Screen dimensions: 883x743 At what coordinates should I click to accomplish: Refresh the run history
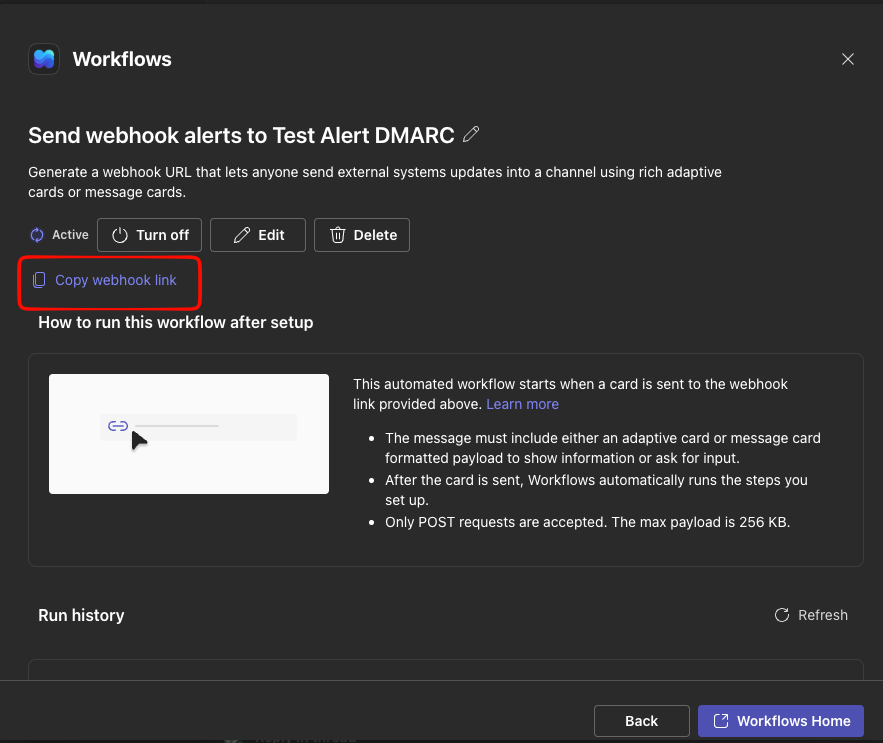(811, 615)
